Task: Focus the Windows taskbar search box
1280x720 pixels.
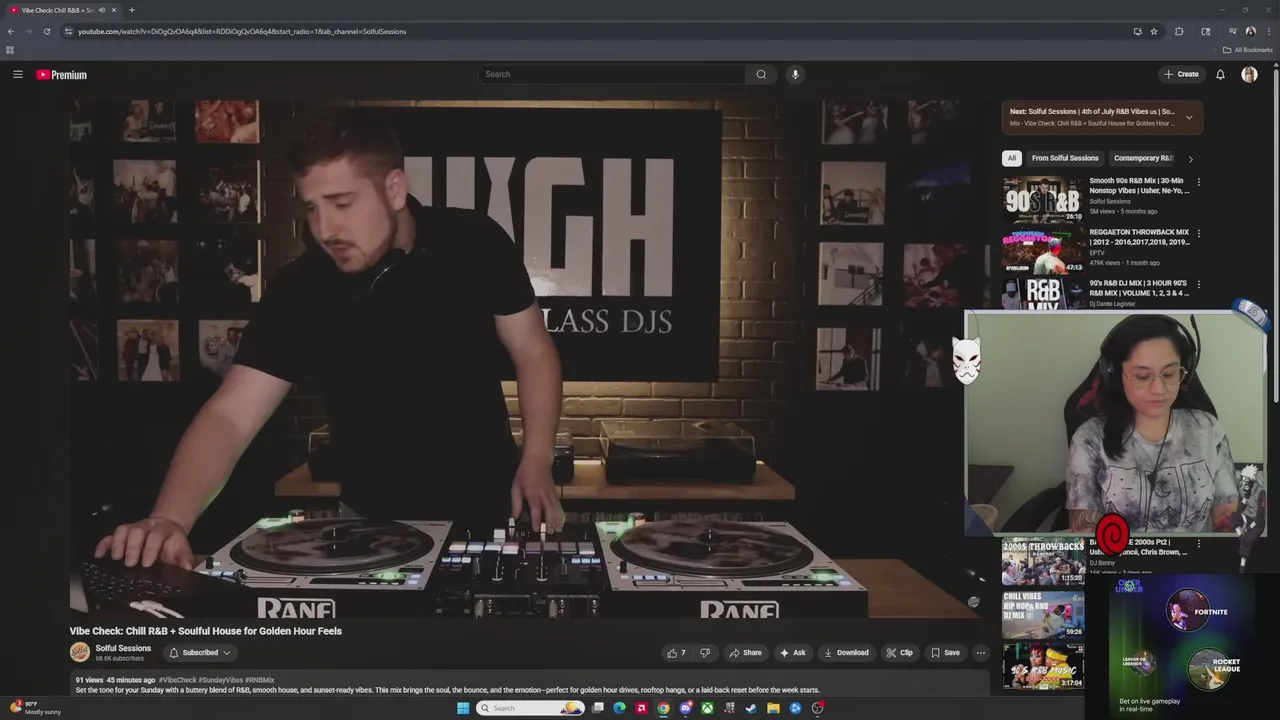Action: [x=531, y=708]
